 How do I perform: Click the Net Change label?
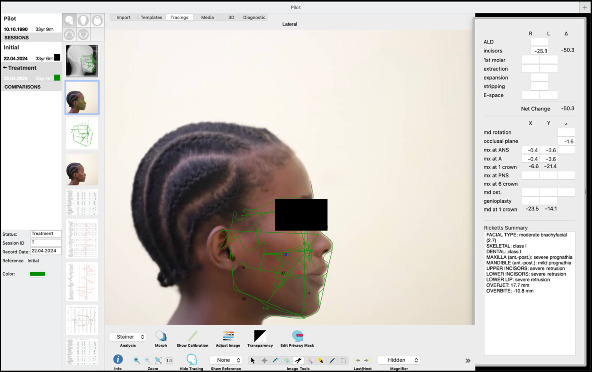click(x=535, y=109)
